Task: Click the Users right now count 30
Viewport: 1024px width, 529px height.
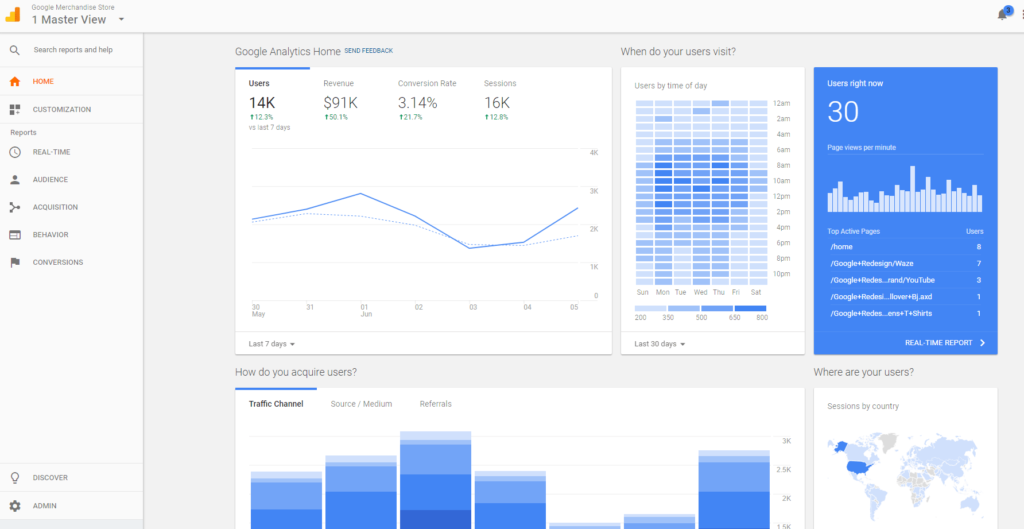Action: click(x=843, y=112)
